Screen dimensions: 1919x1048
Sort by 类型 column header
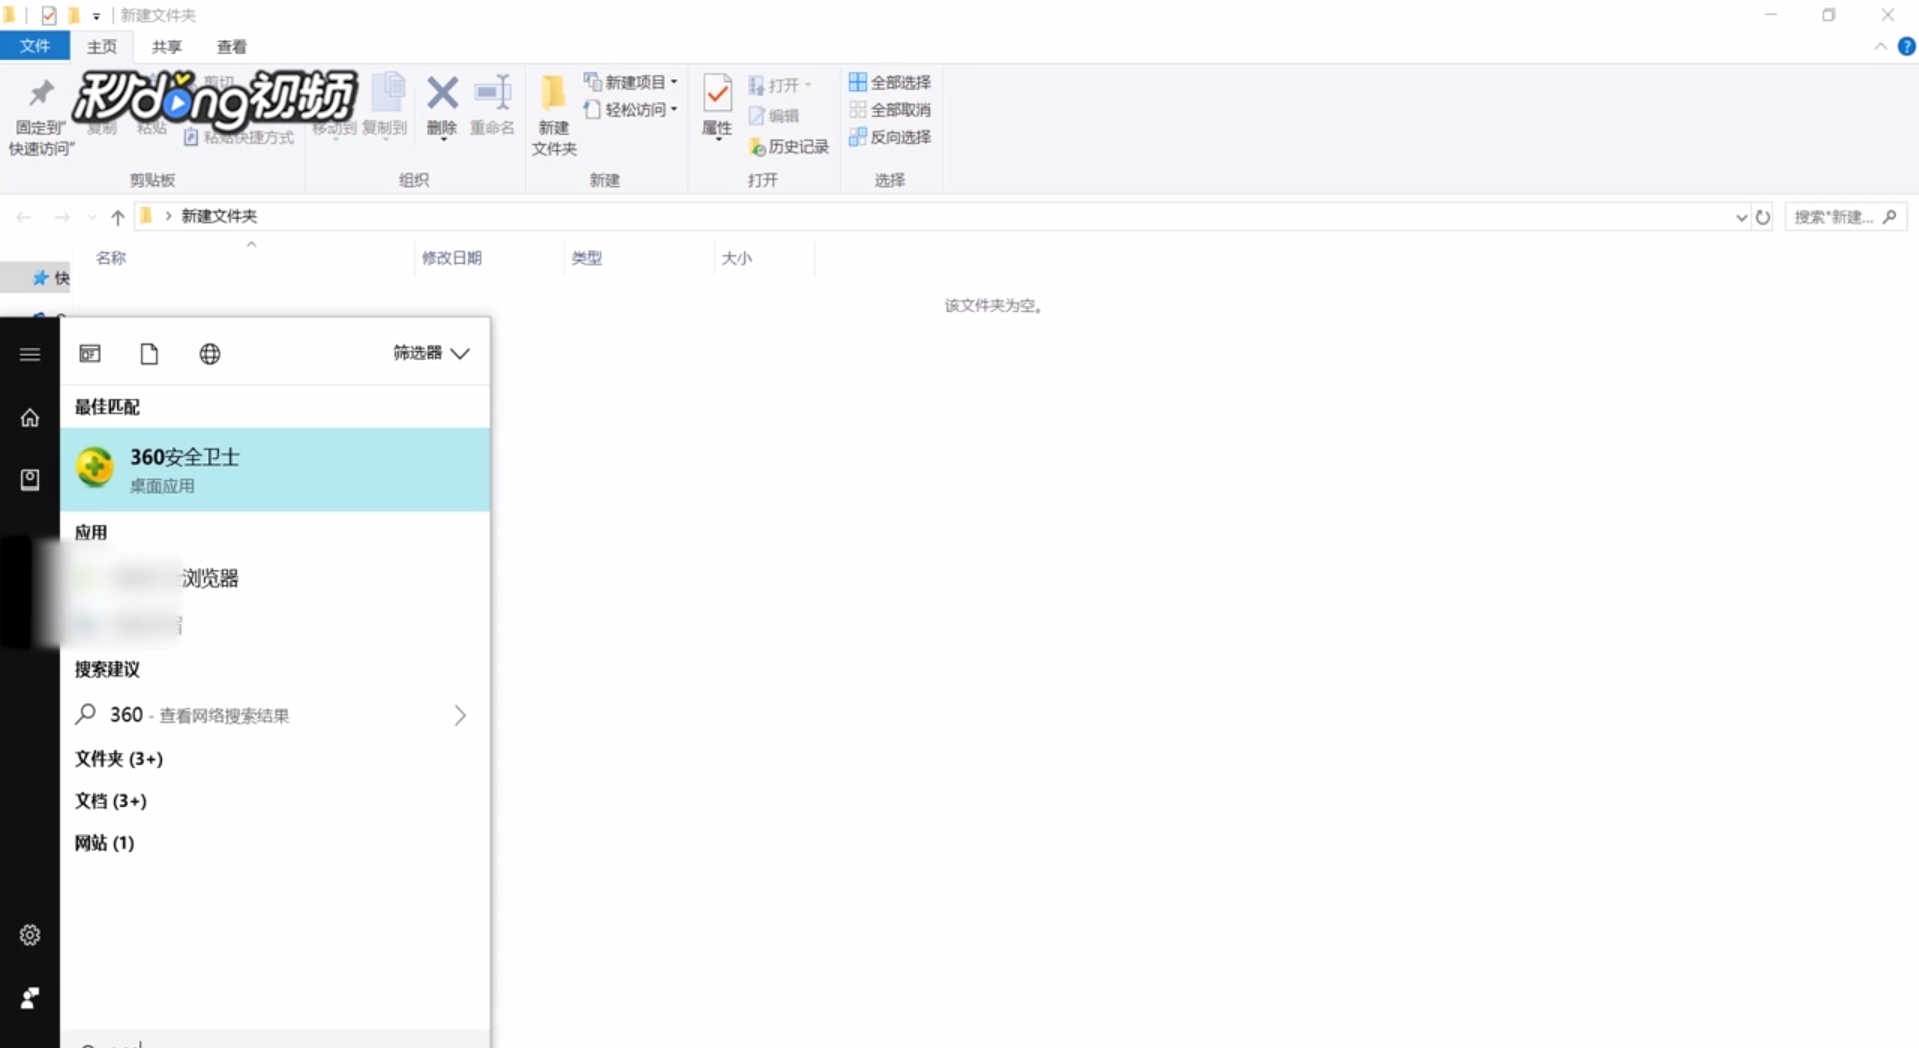point(586,258)
